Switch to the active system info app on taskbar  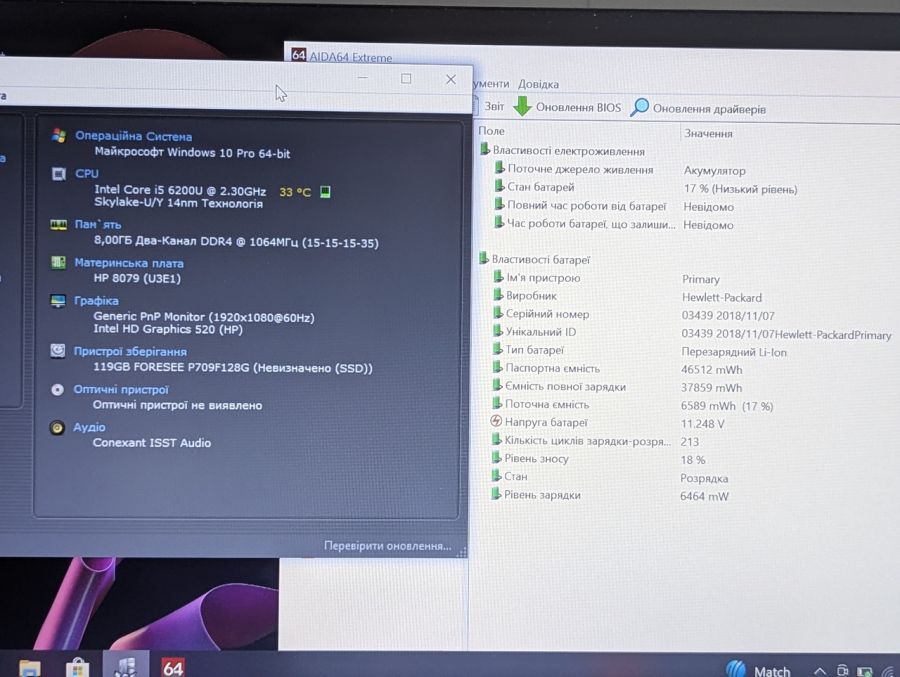pyautogui.click(x=126, y=666)
